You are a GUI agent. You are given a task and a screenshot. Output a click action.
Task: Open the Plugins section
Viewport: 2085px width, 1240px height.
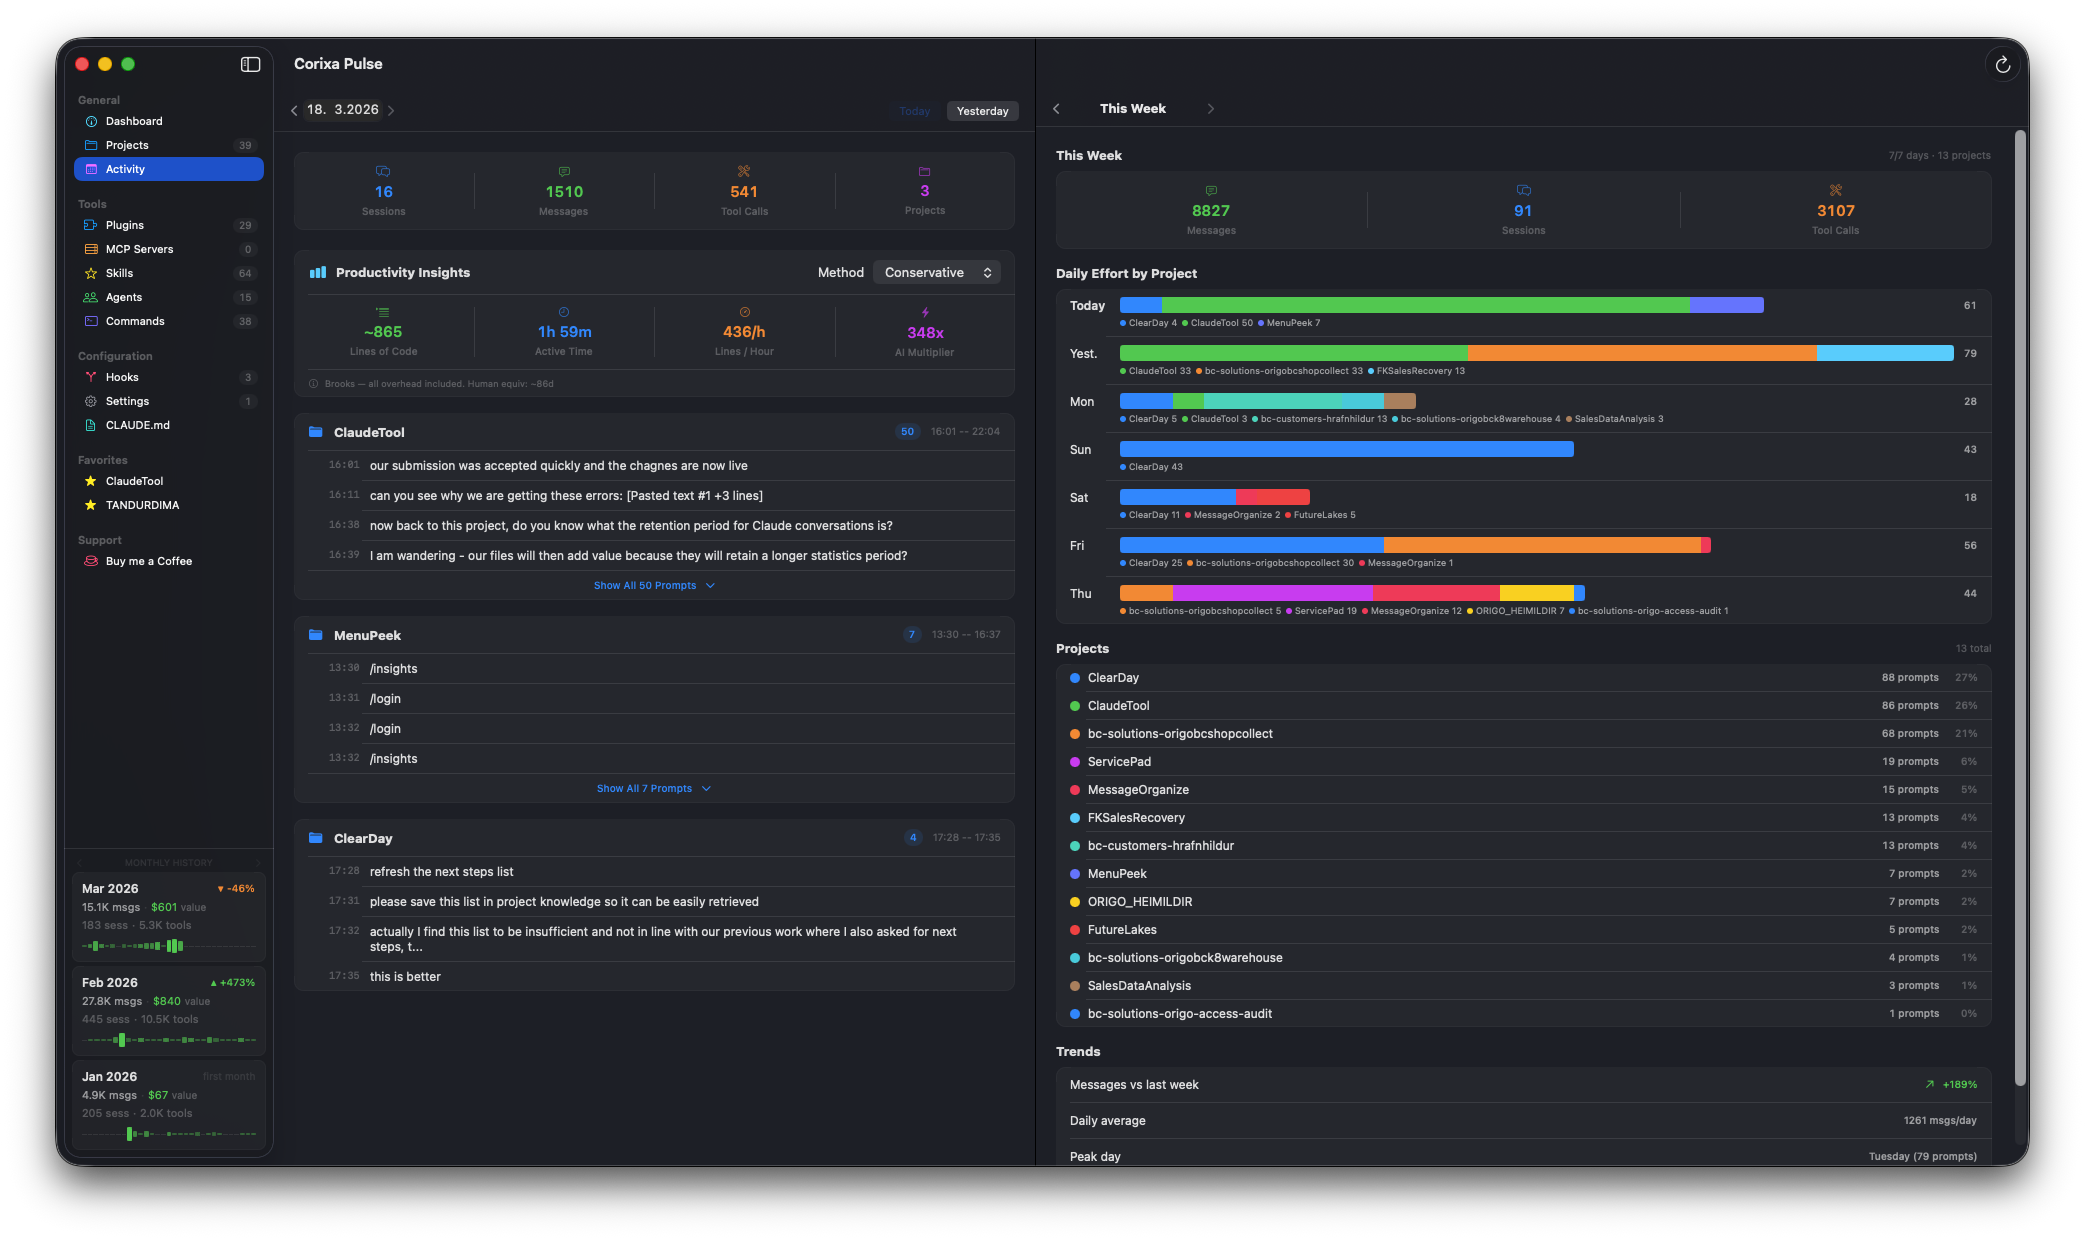[x=127, y=225]
